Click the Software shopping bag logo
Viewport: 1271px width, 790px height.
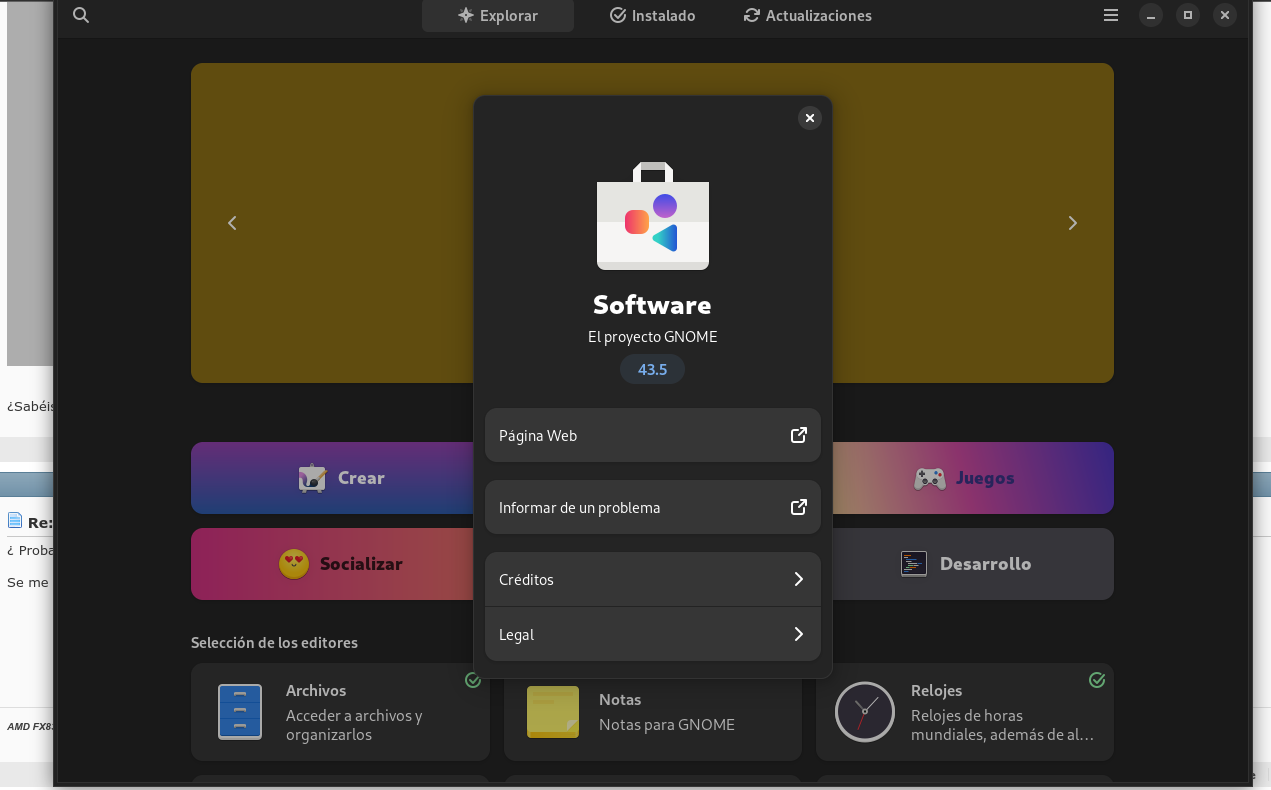coord(653,216)
